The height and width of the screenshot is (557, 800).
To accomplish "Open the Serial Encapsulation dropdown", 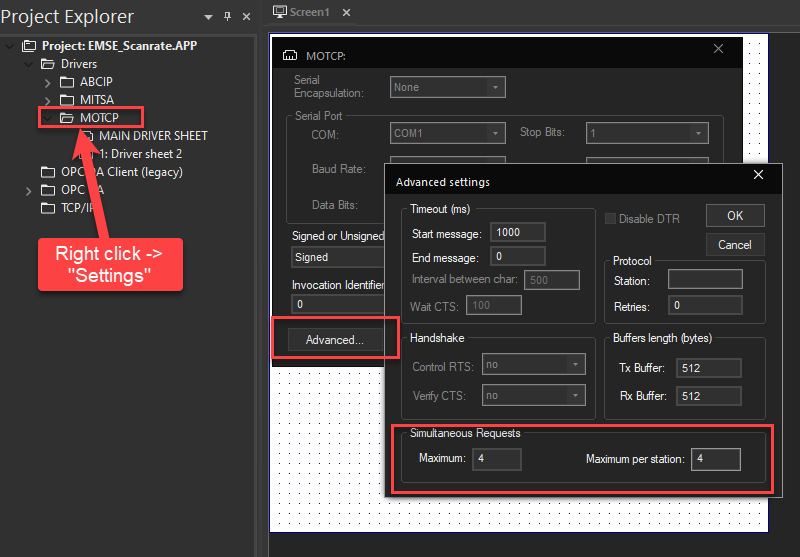I will (x=447, y=87).
